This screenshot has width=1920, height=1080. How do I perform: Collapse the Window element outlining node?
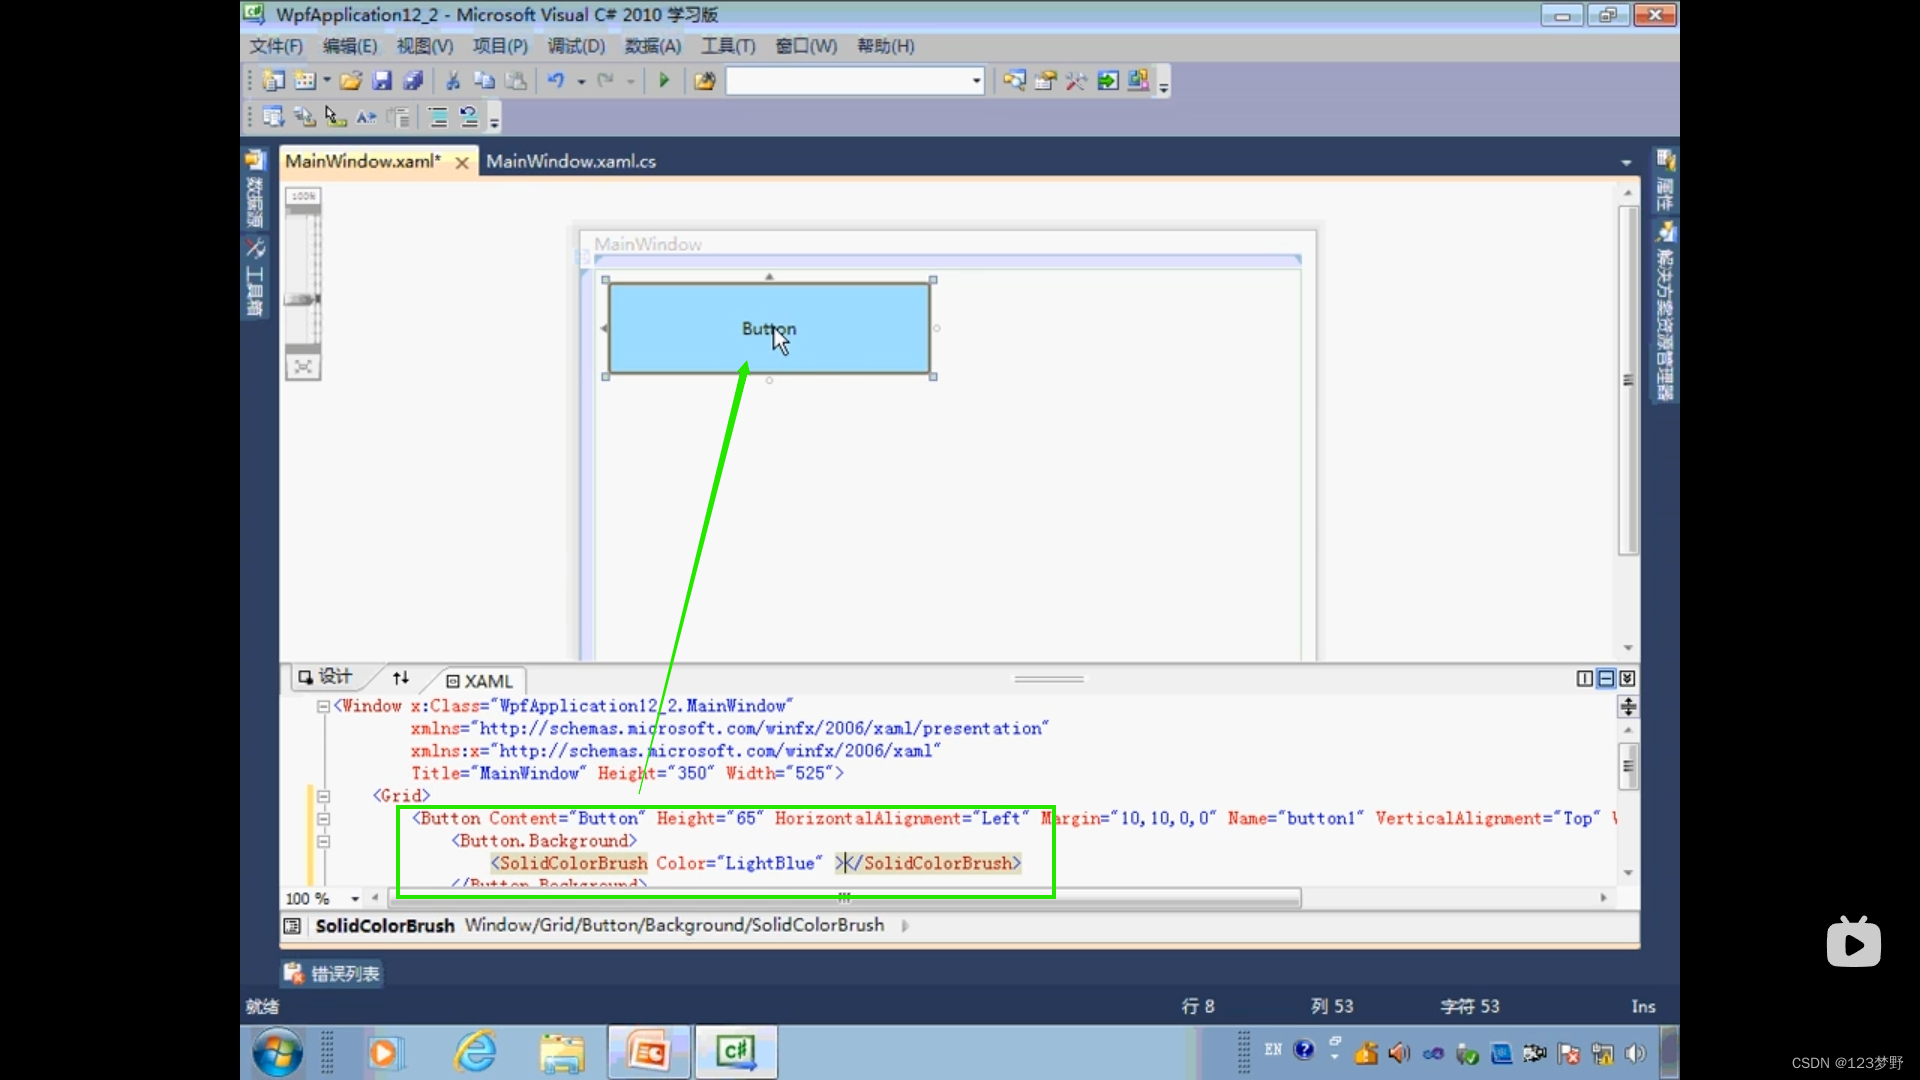pos(323,706)
